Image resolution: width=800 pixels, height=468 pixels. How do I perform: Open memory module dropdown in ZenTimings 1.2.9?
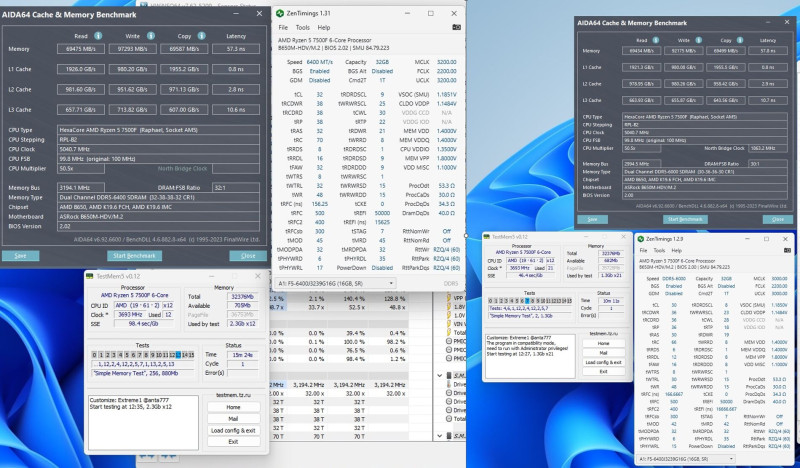pos(687,459)
